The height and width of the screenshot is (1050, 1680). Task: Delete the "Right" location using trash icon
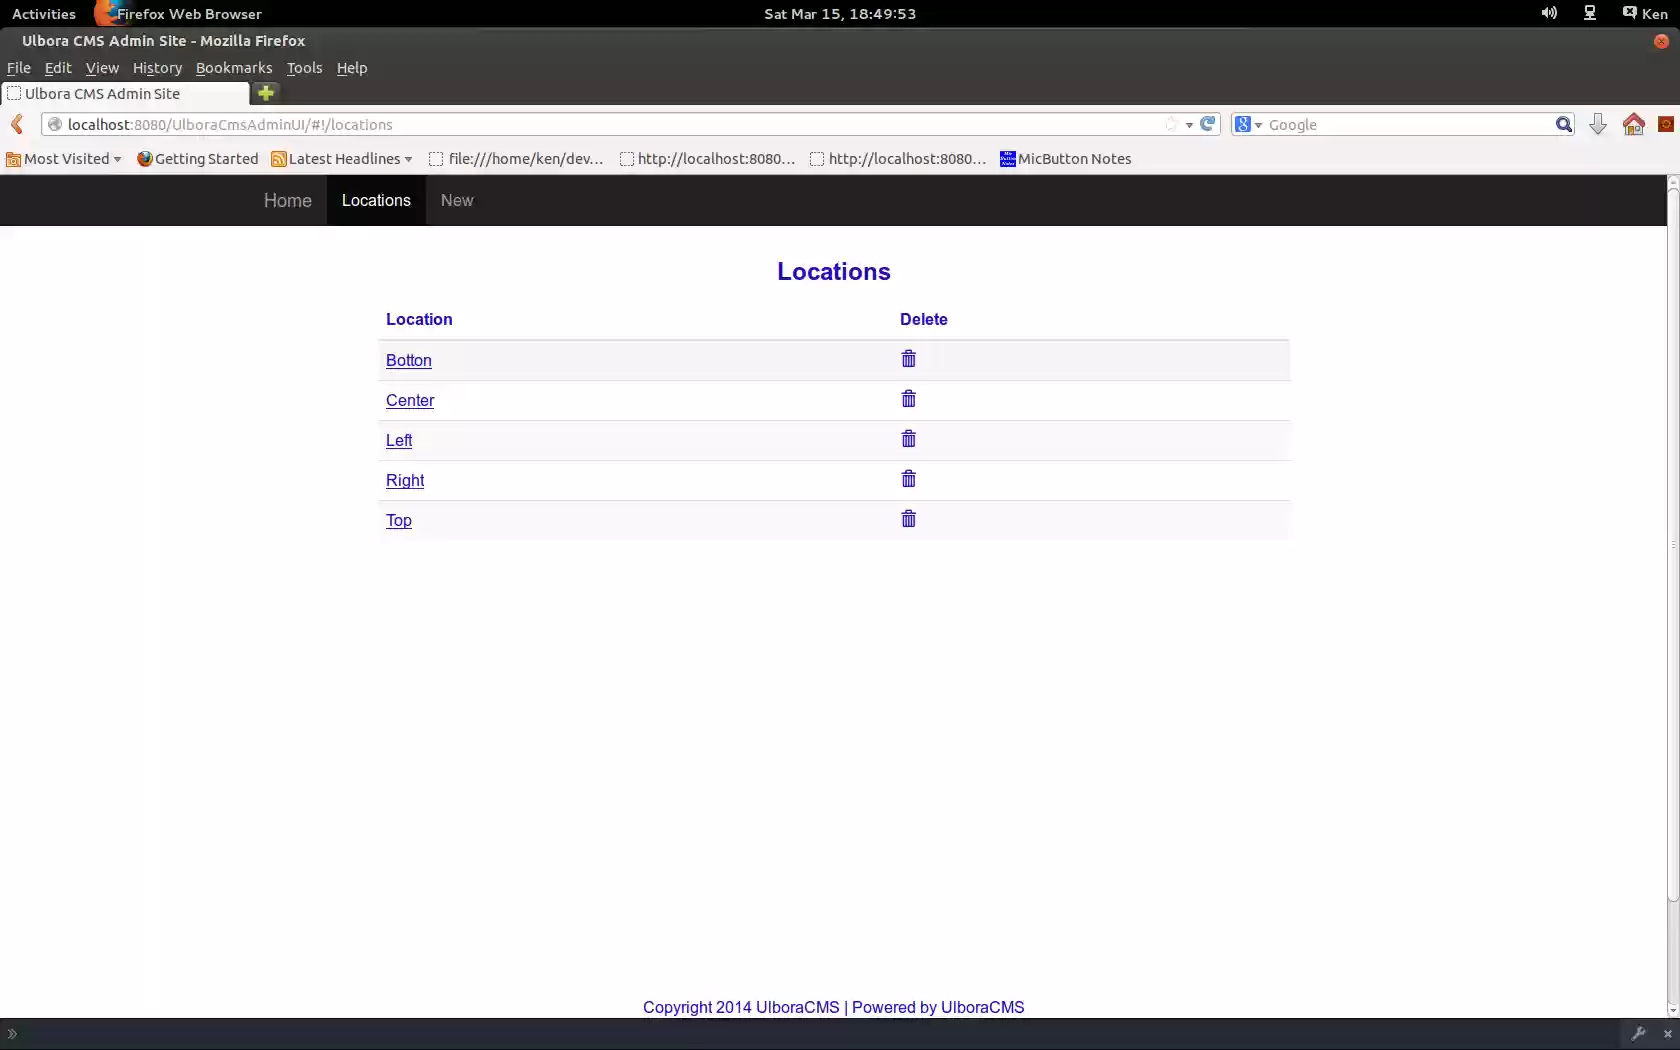(908, 478)
